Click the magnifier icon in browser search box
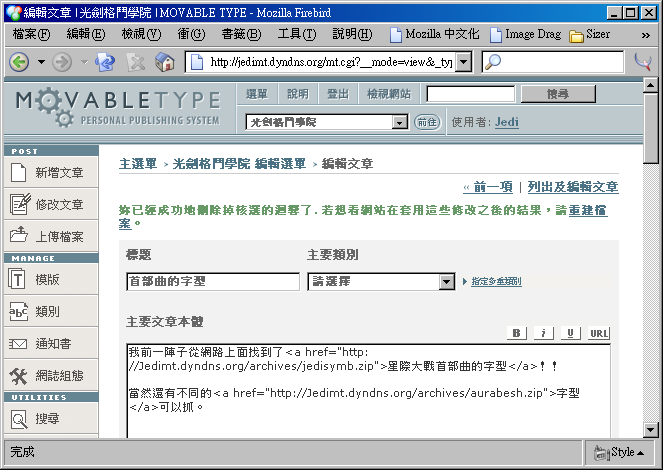This screenshot has width=663, height=470. click(x=493, y=62)
